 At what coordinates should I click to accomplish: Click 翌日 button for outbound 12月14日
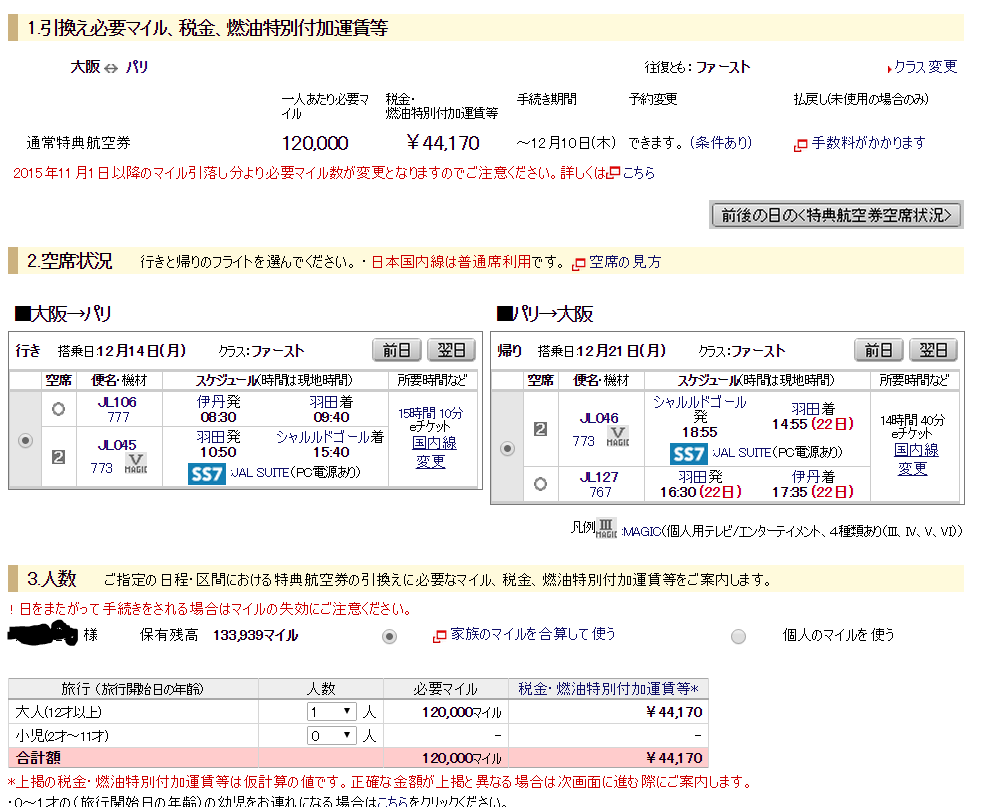(451, 350)
